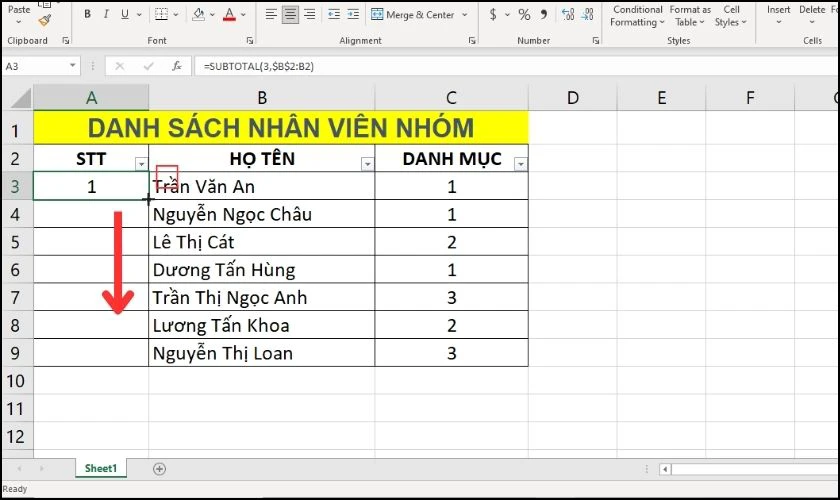Apply accounting dollar format
The width and height of the screenshot is (840, 500).
[x=493, y=14]
